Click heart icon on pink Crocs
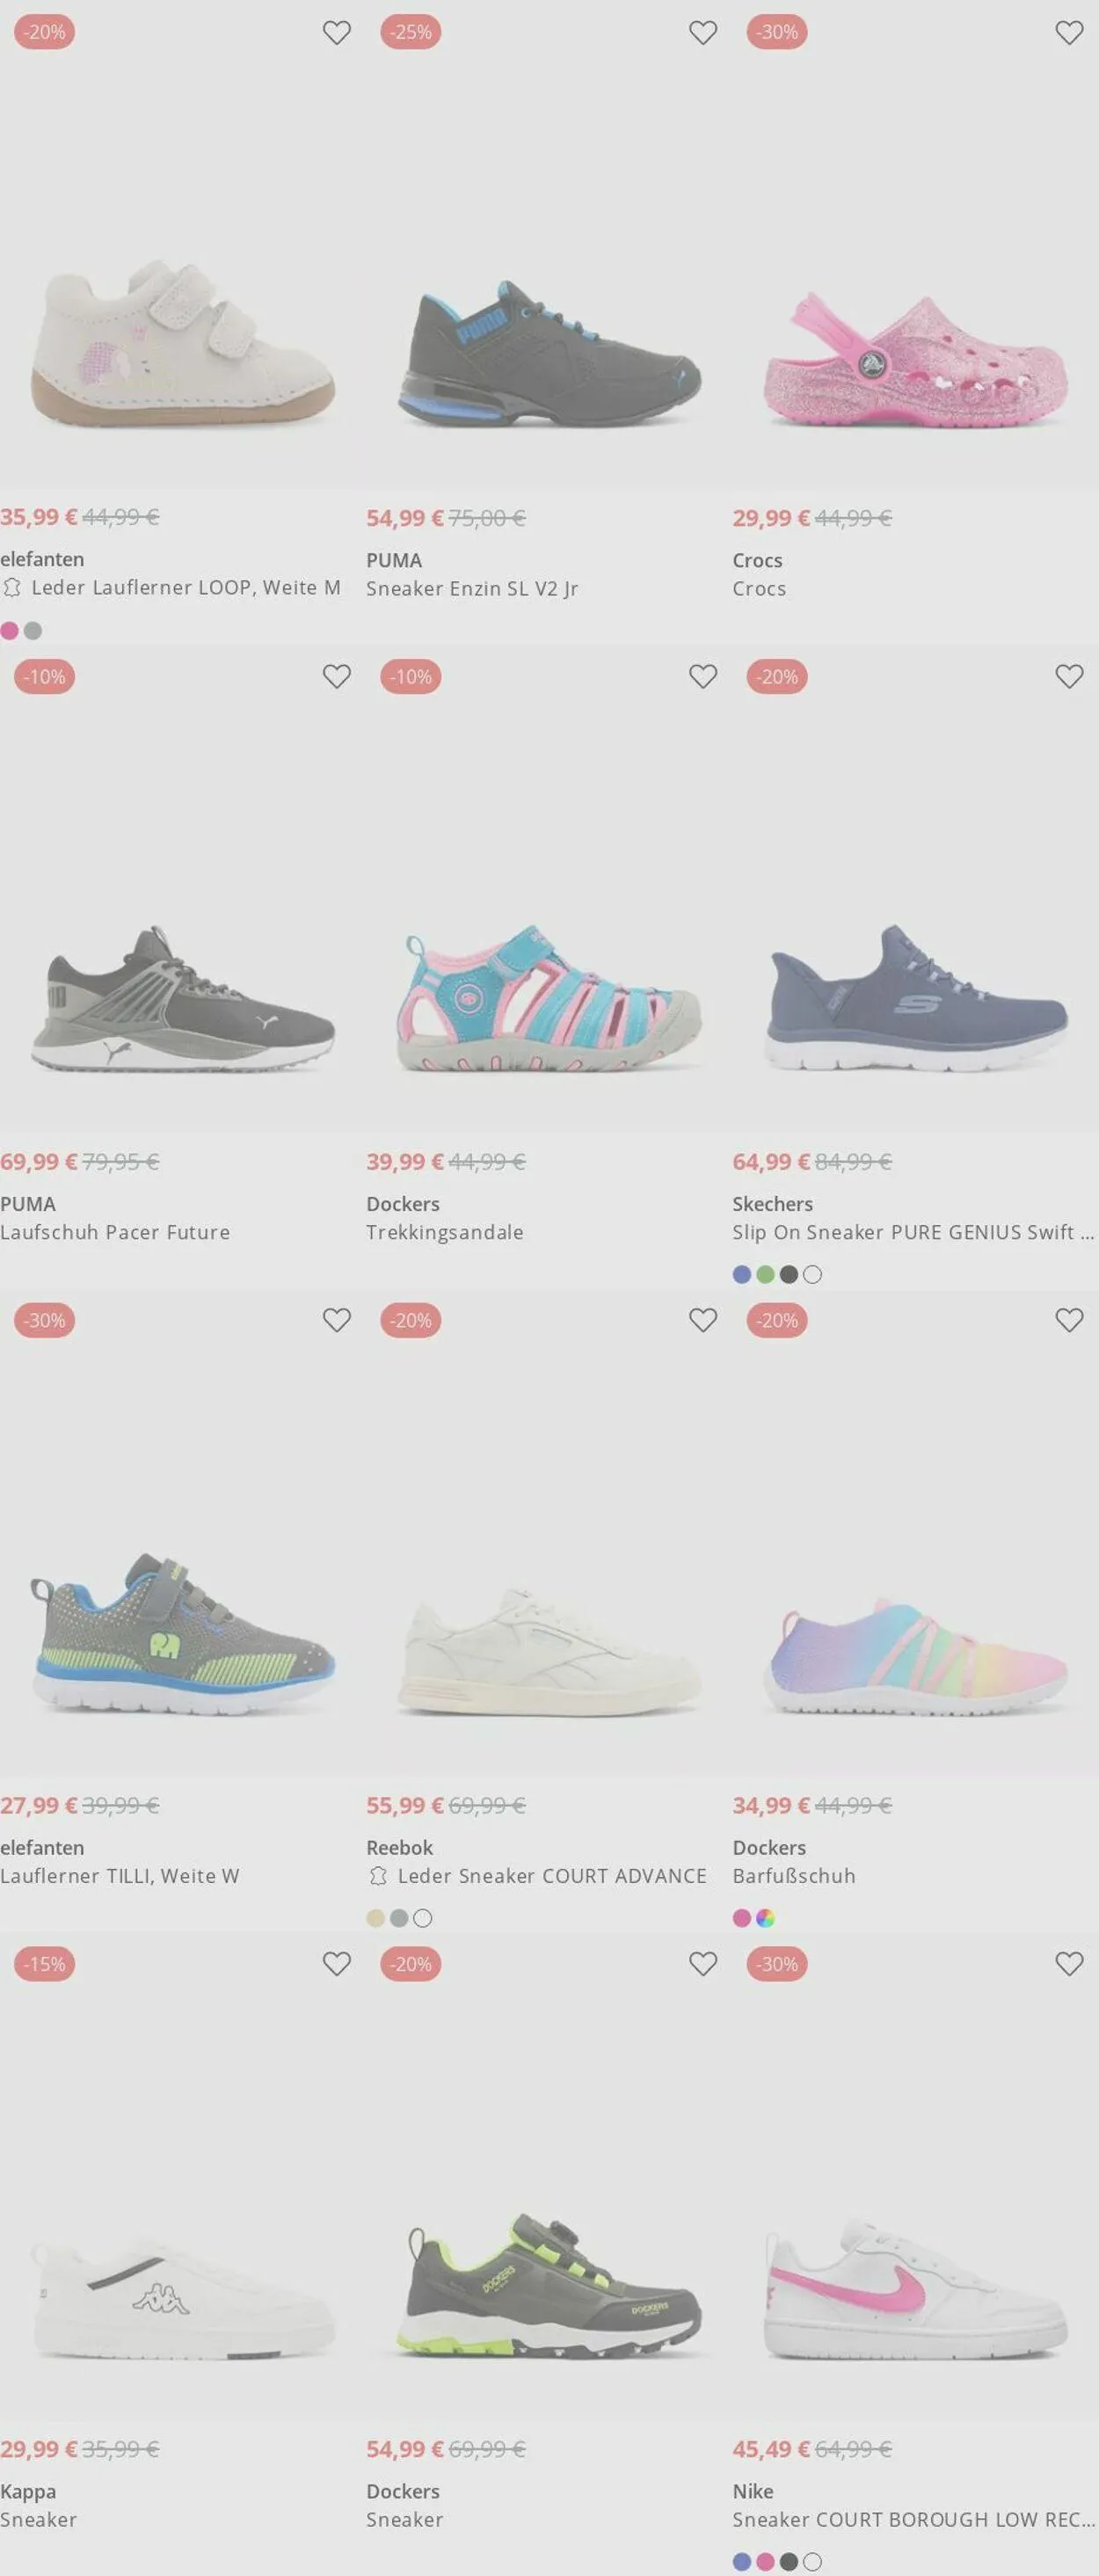This screenshot has width=1099, height=2576. point(1069,33)
